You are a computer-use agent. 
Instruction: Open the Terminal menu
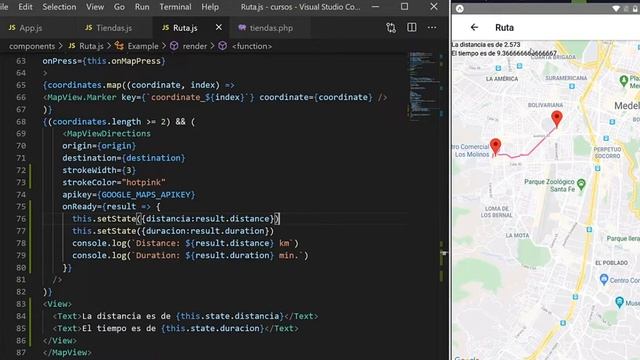click(175, 7)
